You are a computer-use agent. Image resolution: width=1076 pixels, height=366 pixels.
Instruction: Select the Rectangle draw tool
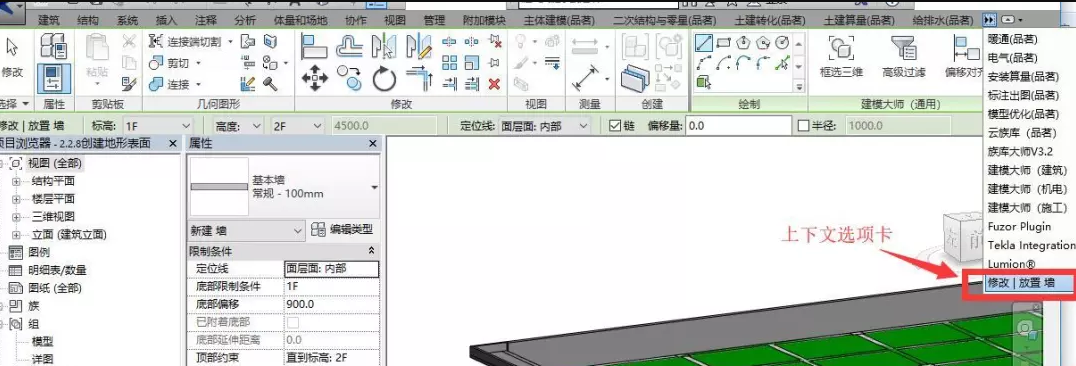coord(723,43)
